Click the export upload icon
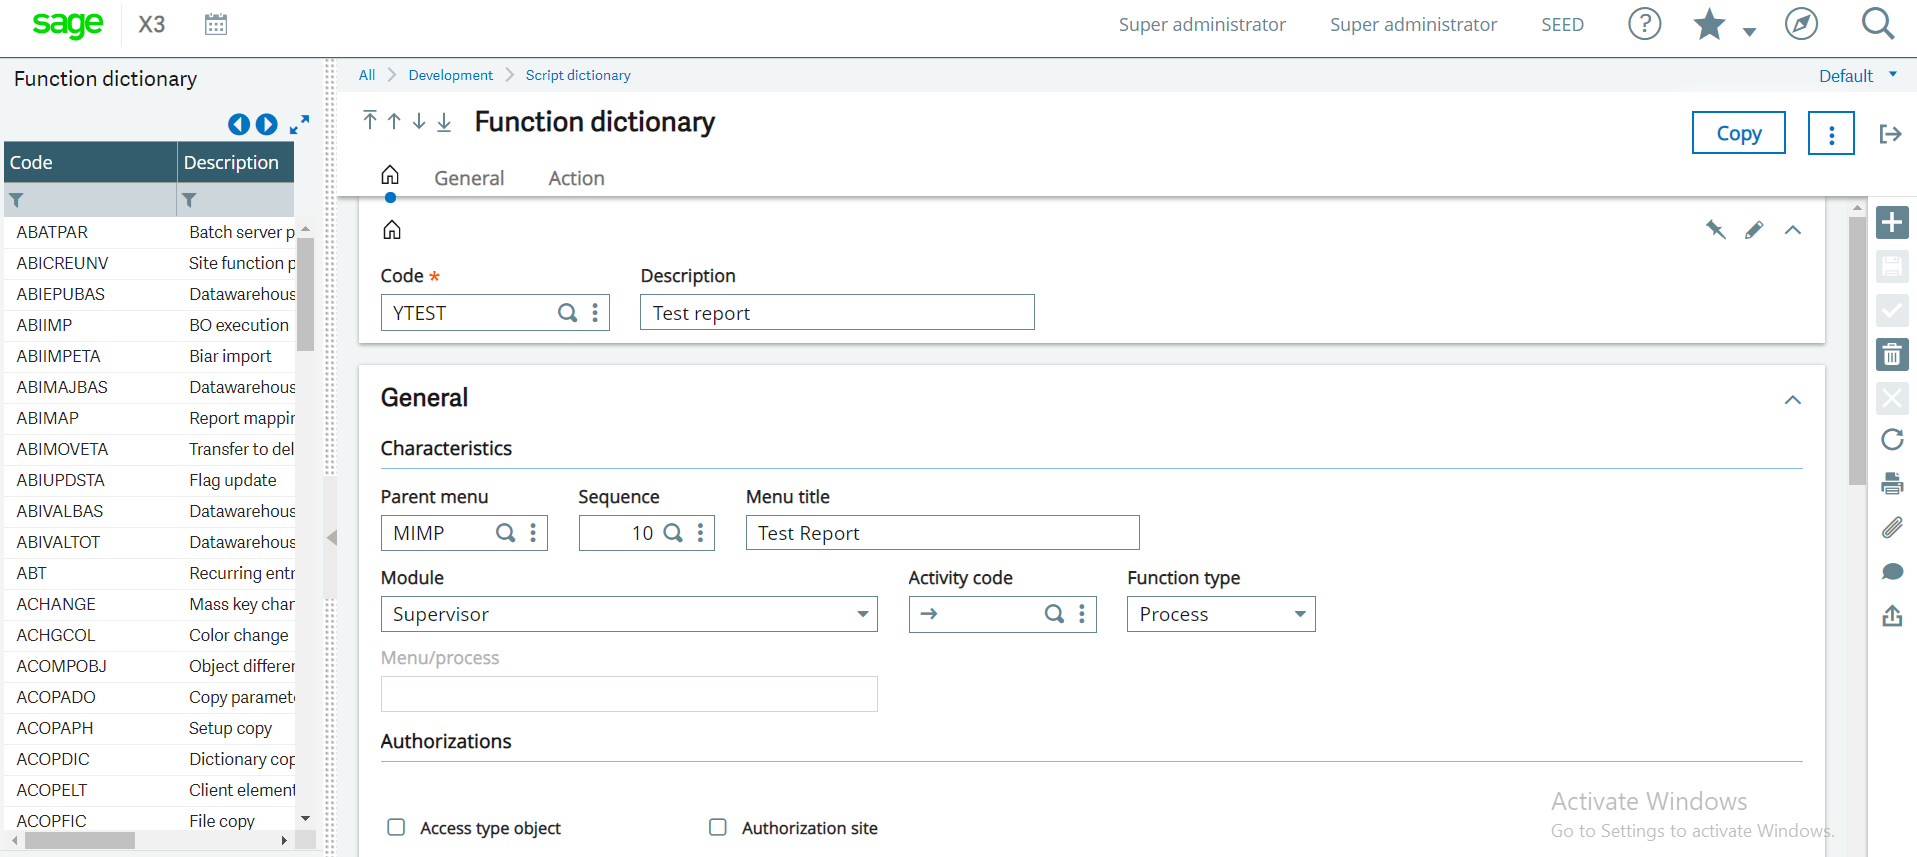The width and height of the screenshot is (1917, 857). coord(1892,615)
